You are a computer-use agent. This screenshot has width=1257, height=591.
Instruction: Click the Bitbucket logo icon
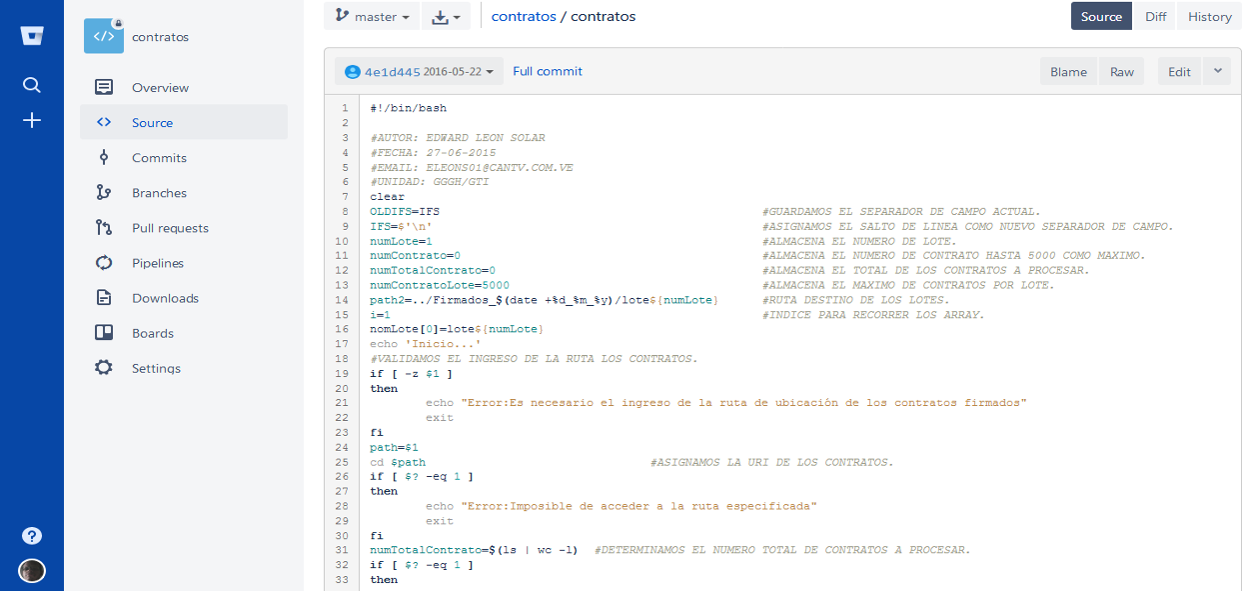pyautogui.click(x=32, y=37)
